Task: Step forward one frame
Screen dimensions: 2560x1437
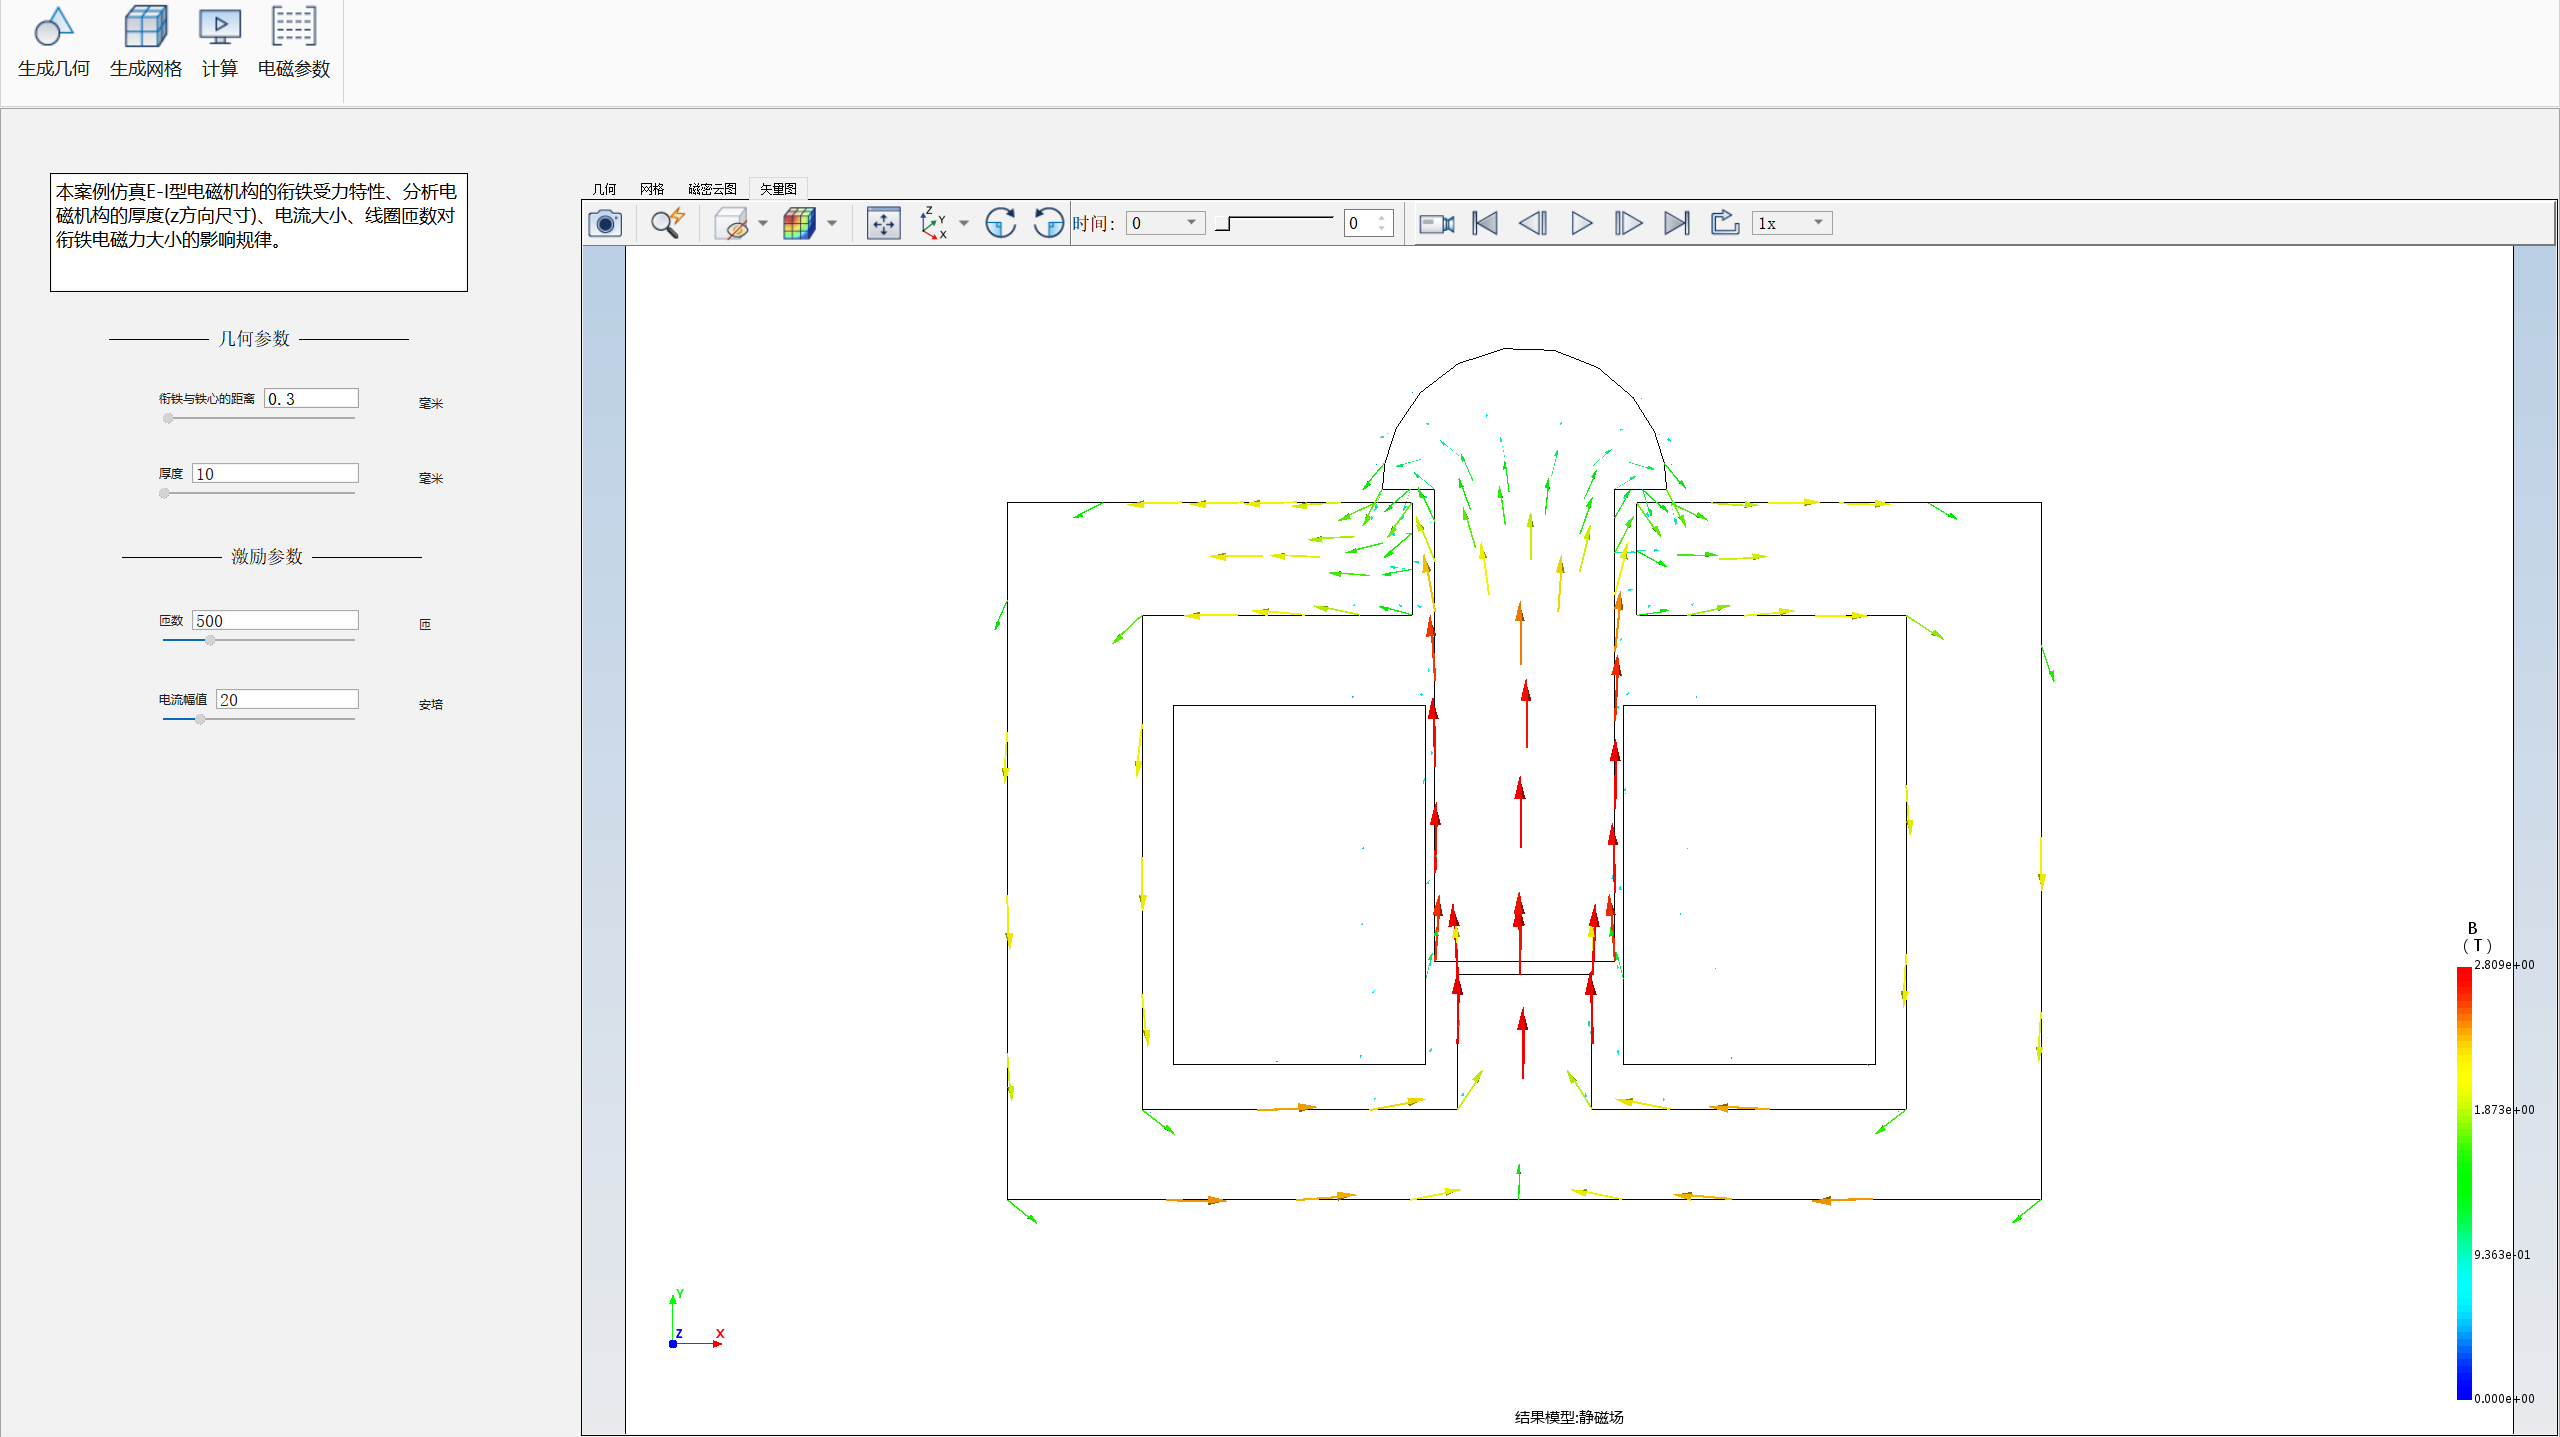Action: [1629, 223]
